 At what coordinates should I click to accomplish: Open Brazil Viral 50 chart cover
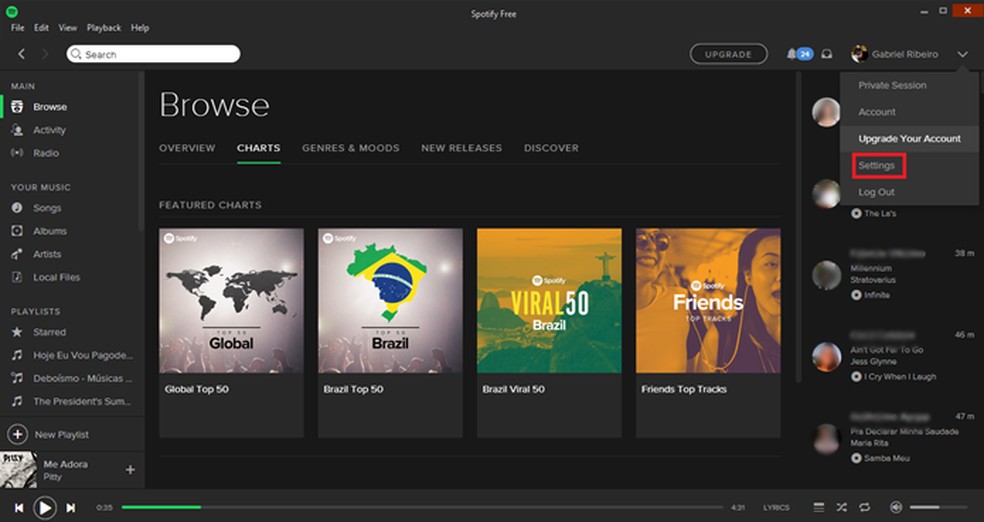pyautogui.click(x=549, y=301)
